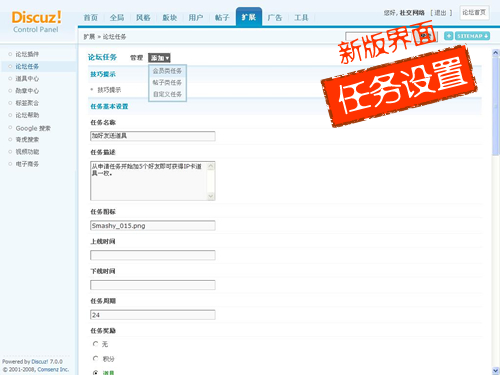
Task: Open the 工具 tab
Action: click(x=301, y=18)
